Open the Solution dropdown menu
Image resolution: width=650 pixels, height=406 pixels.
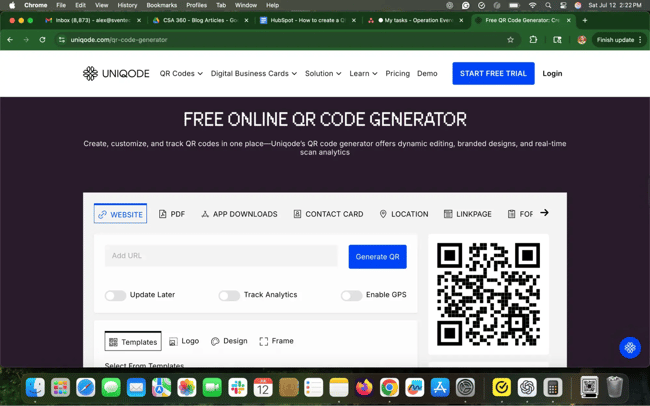[x=323, y=73]
